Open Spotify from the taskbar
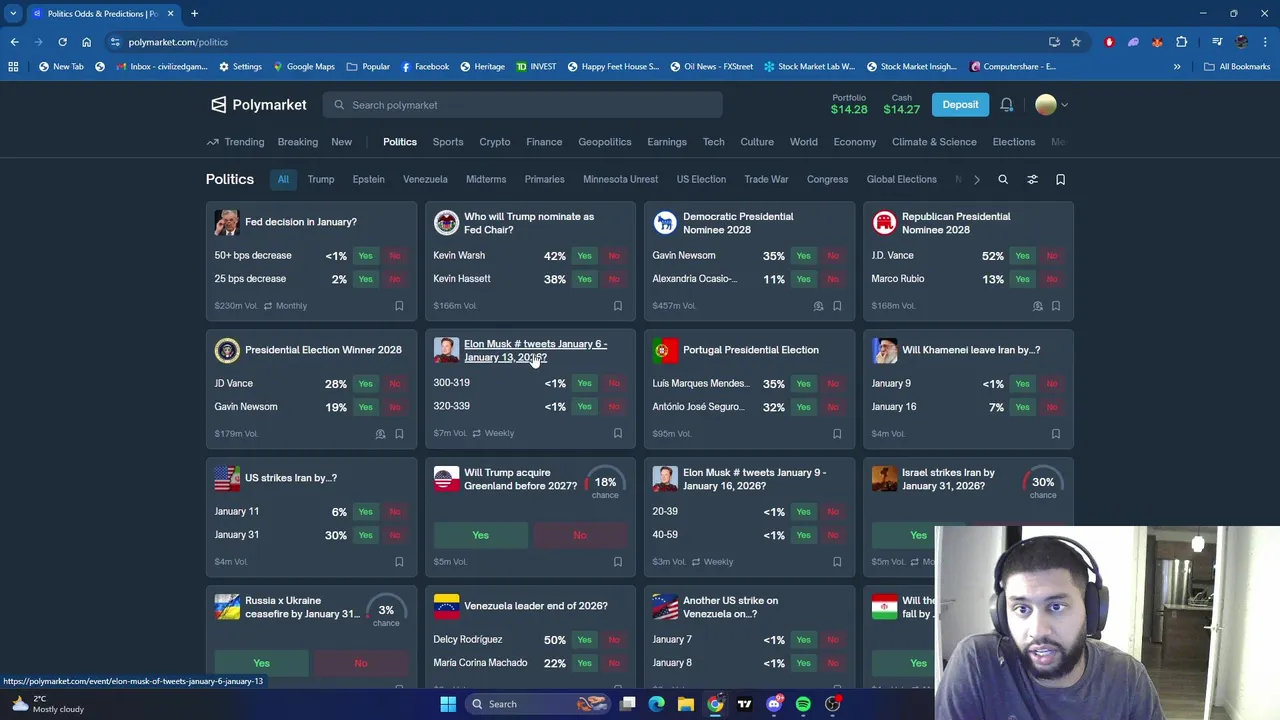The width and height of the screenshot is (1280, 720). click(803, 704)
